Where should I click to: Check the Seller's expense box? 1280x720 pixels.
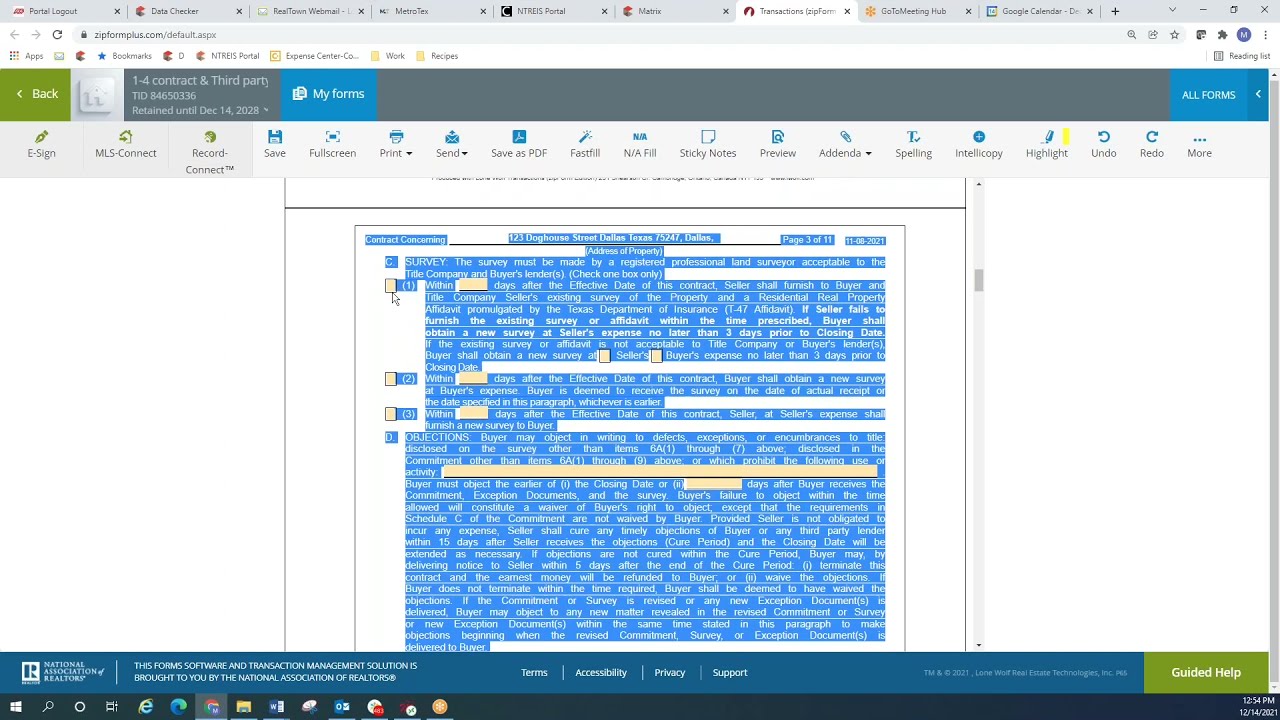pos(604,356)
